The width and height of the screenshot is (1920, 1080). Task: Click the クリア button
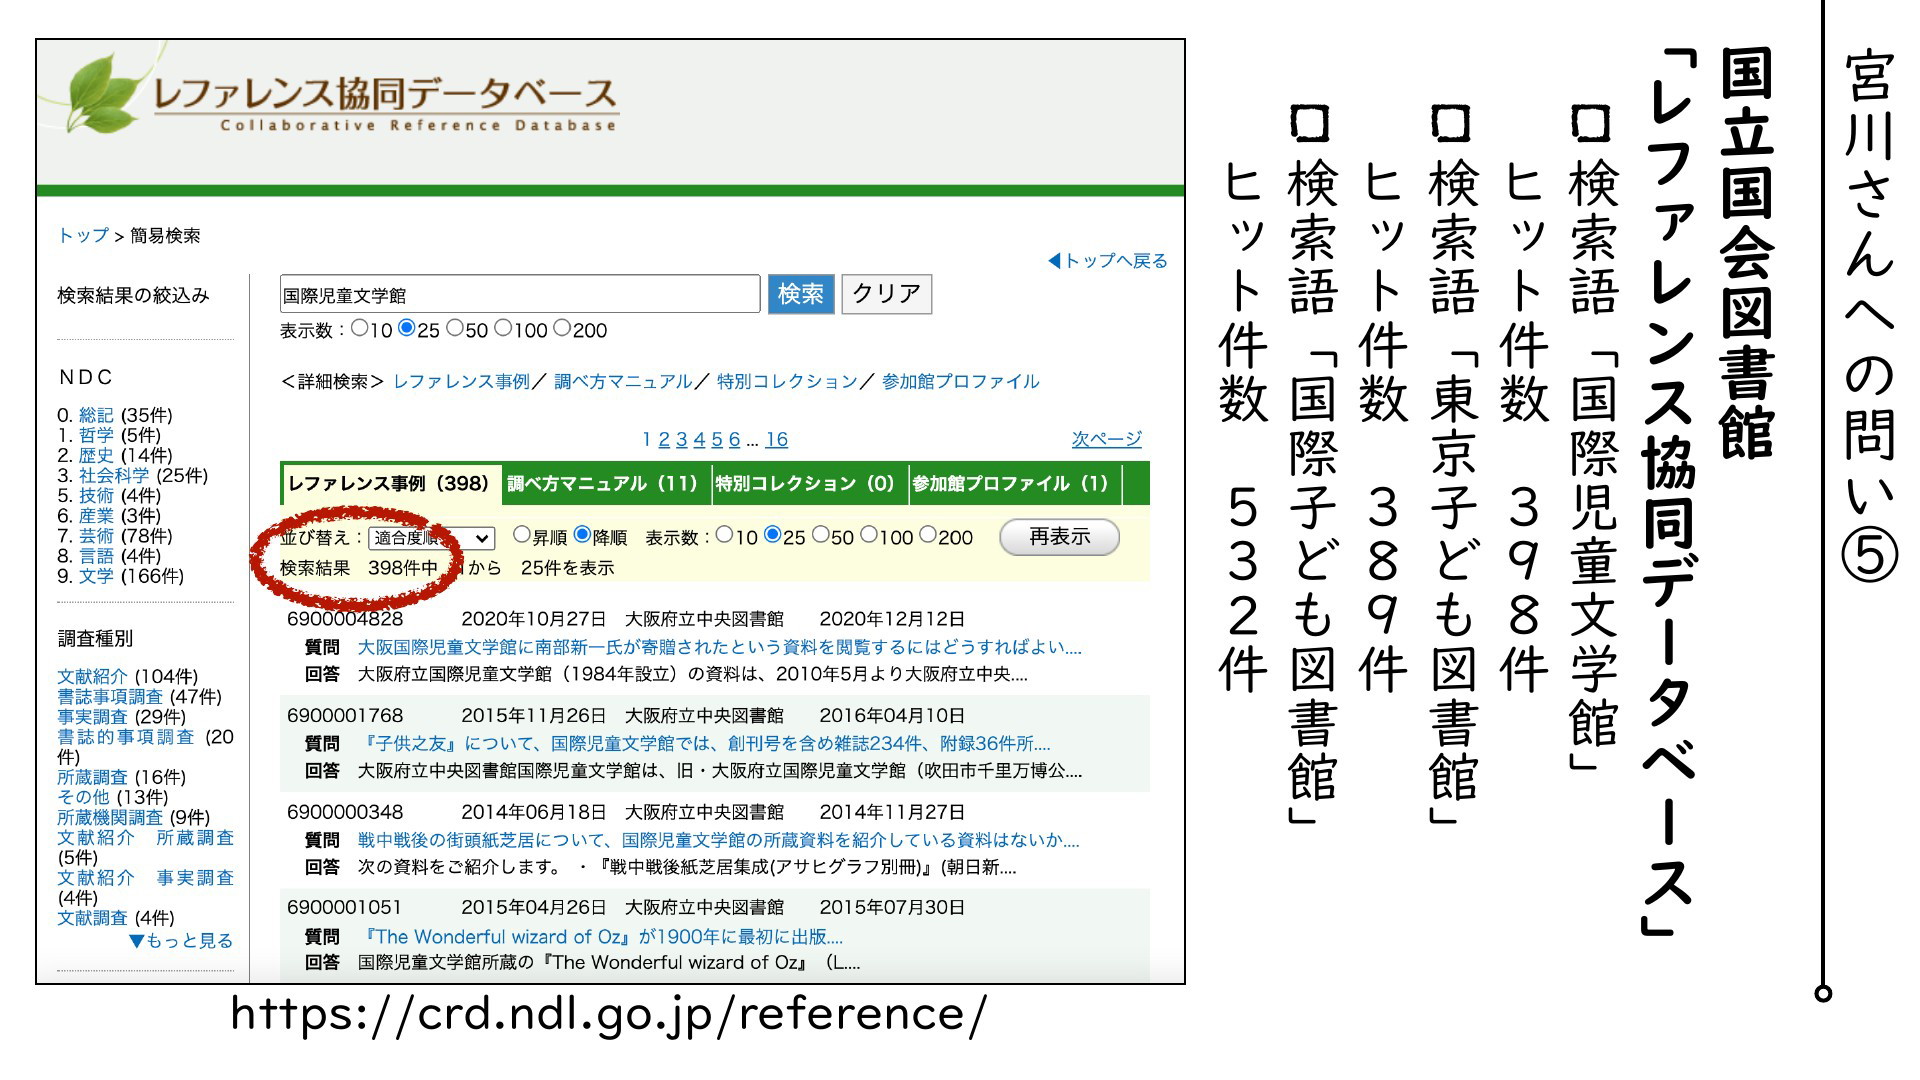click(886, 294)
